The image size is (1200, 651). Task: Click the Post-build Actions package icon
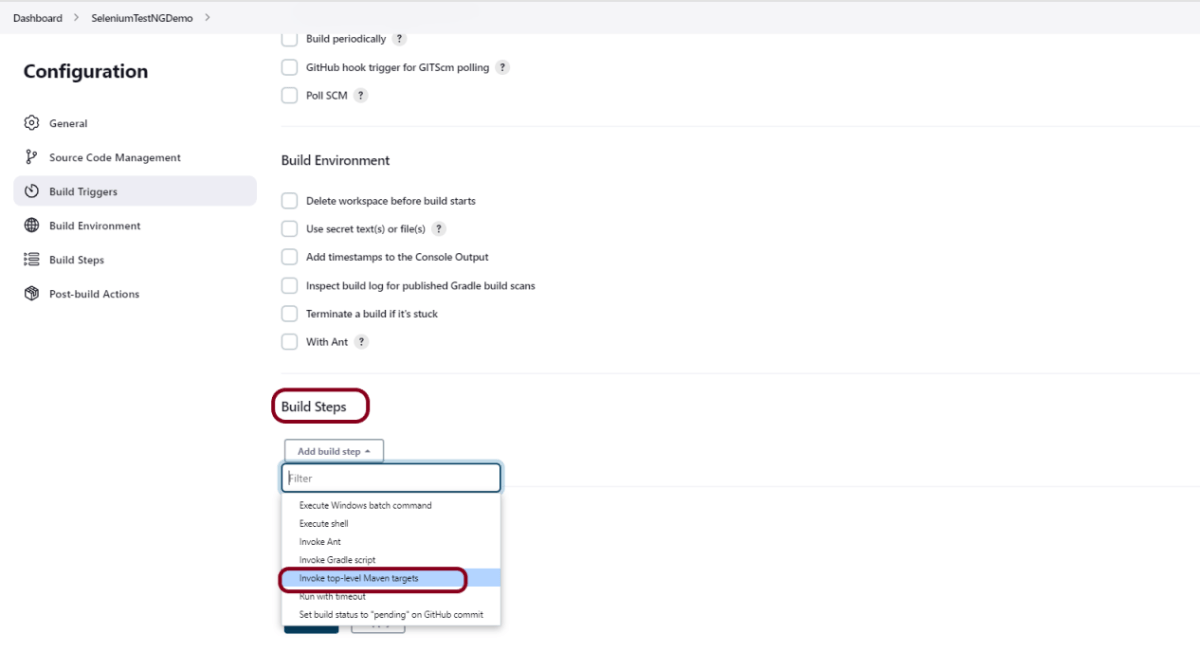pos(31,294)
